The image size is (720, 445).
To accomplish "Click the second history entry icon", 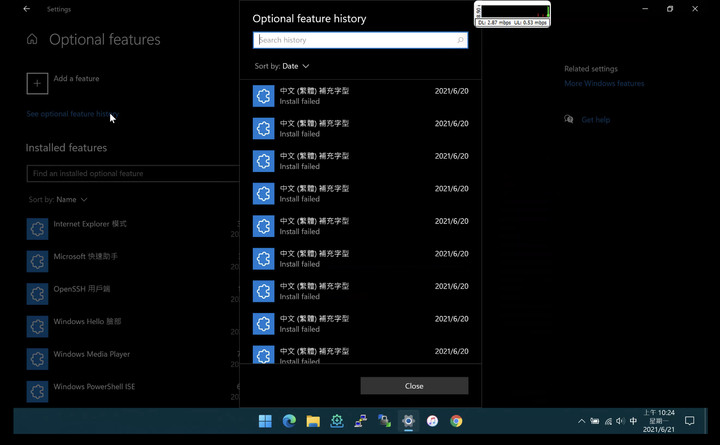I will coord(264,129).
